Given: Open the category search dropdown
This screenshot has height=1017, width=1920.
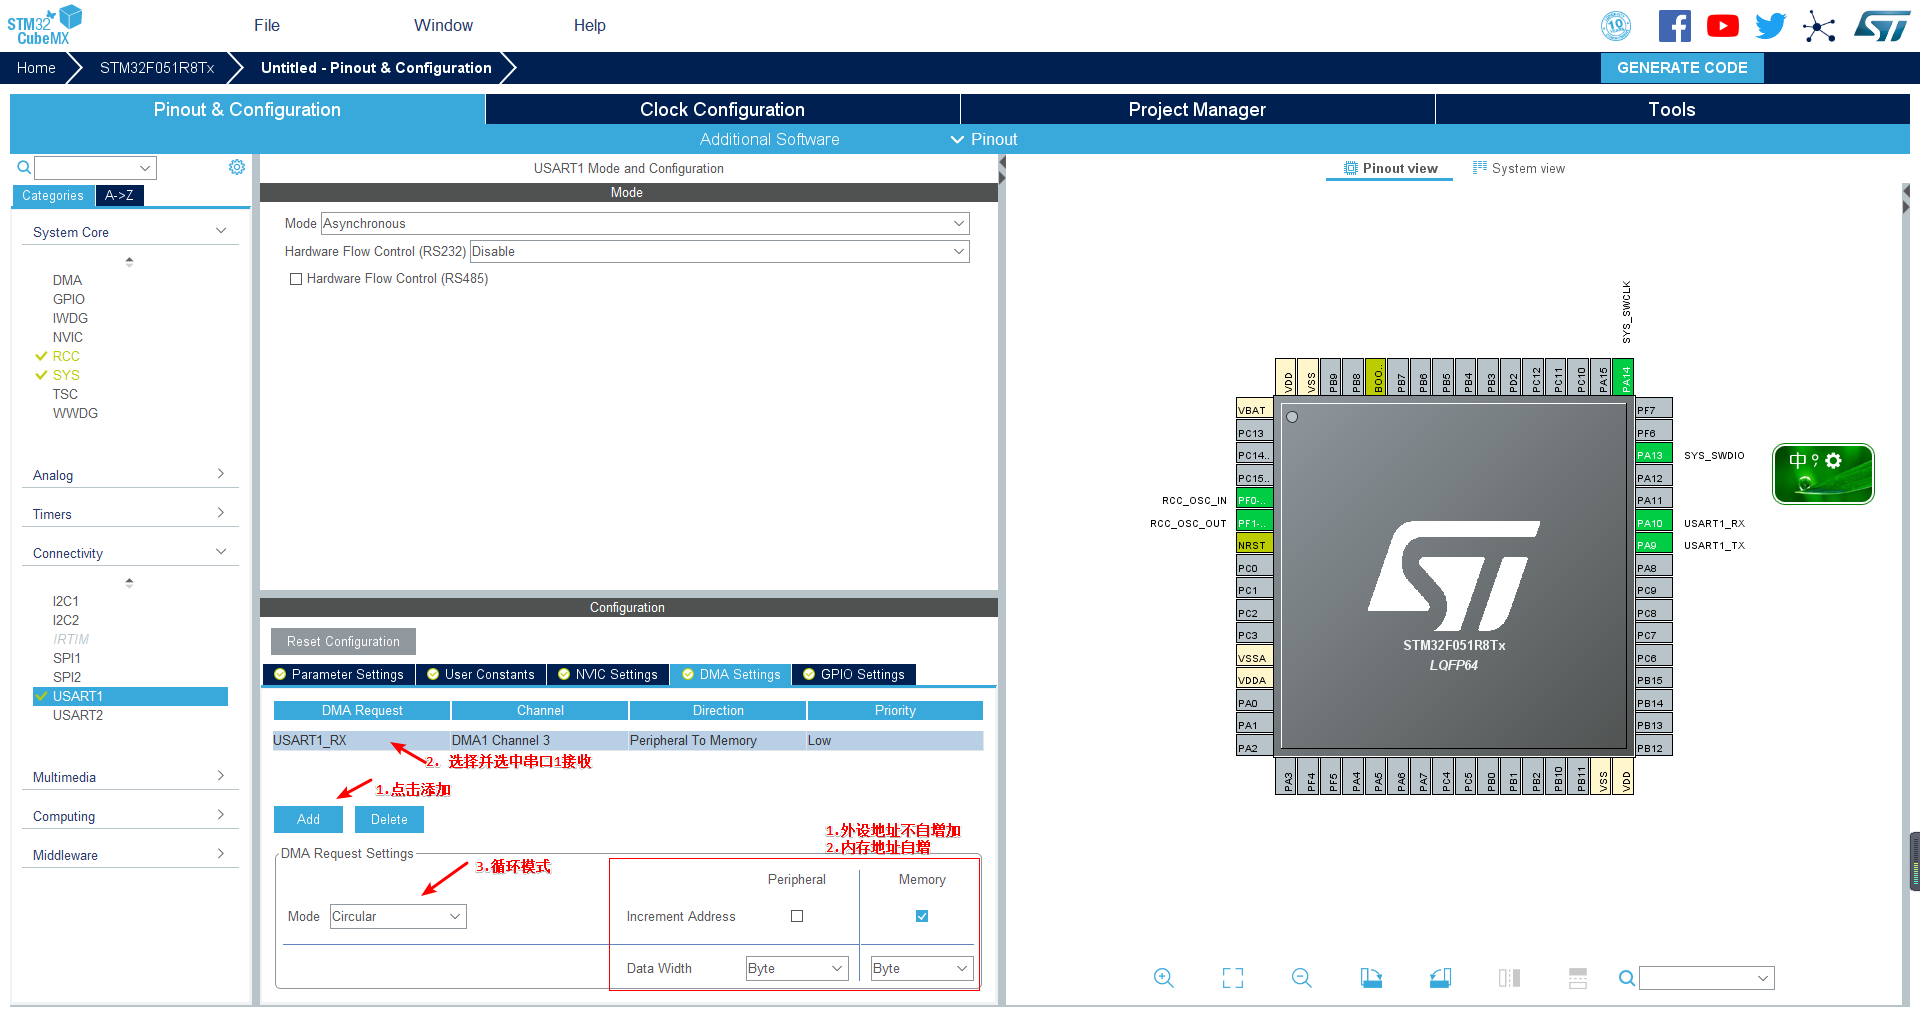Looking at the screenshot, I should pos(95,168).
